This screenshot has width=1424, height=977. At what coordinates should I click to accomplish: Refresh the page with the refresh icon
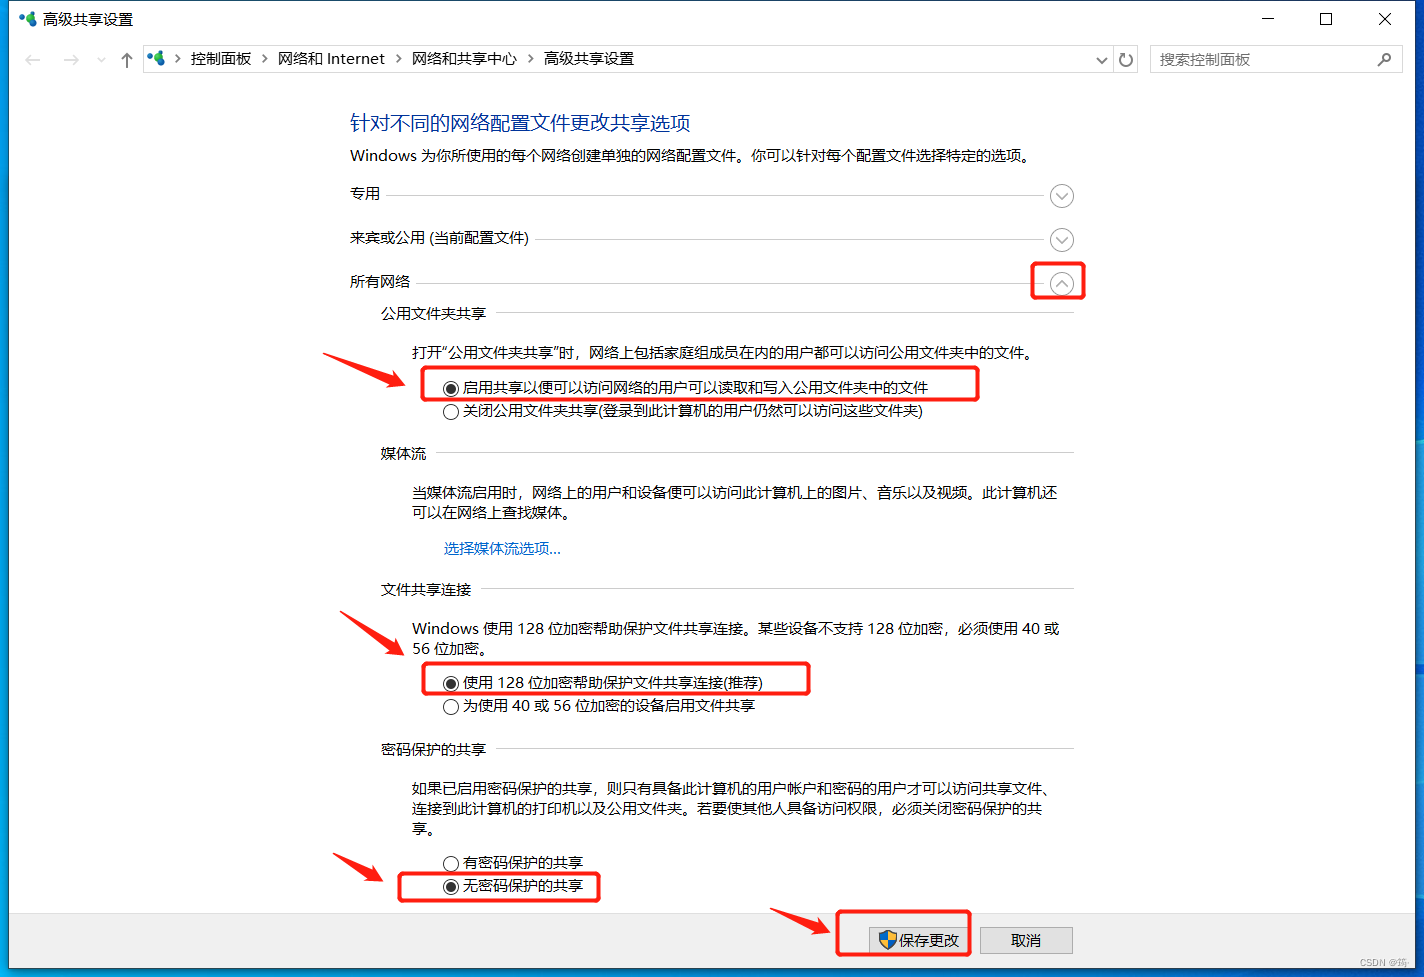1126,60
